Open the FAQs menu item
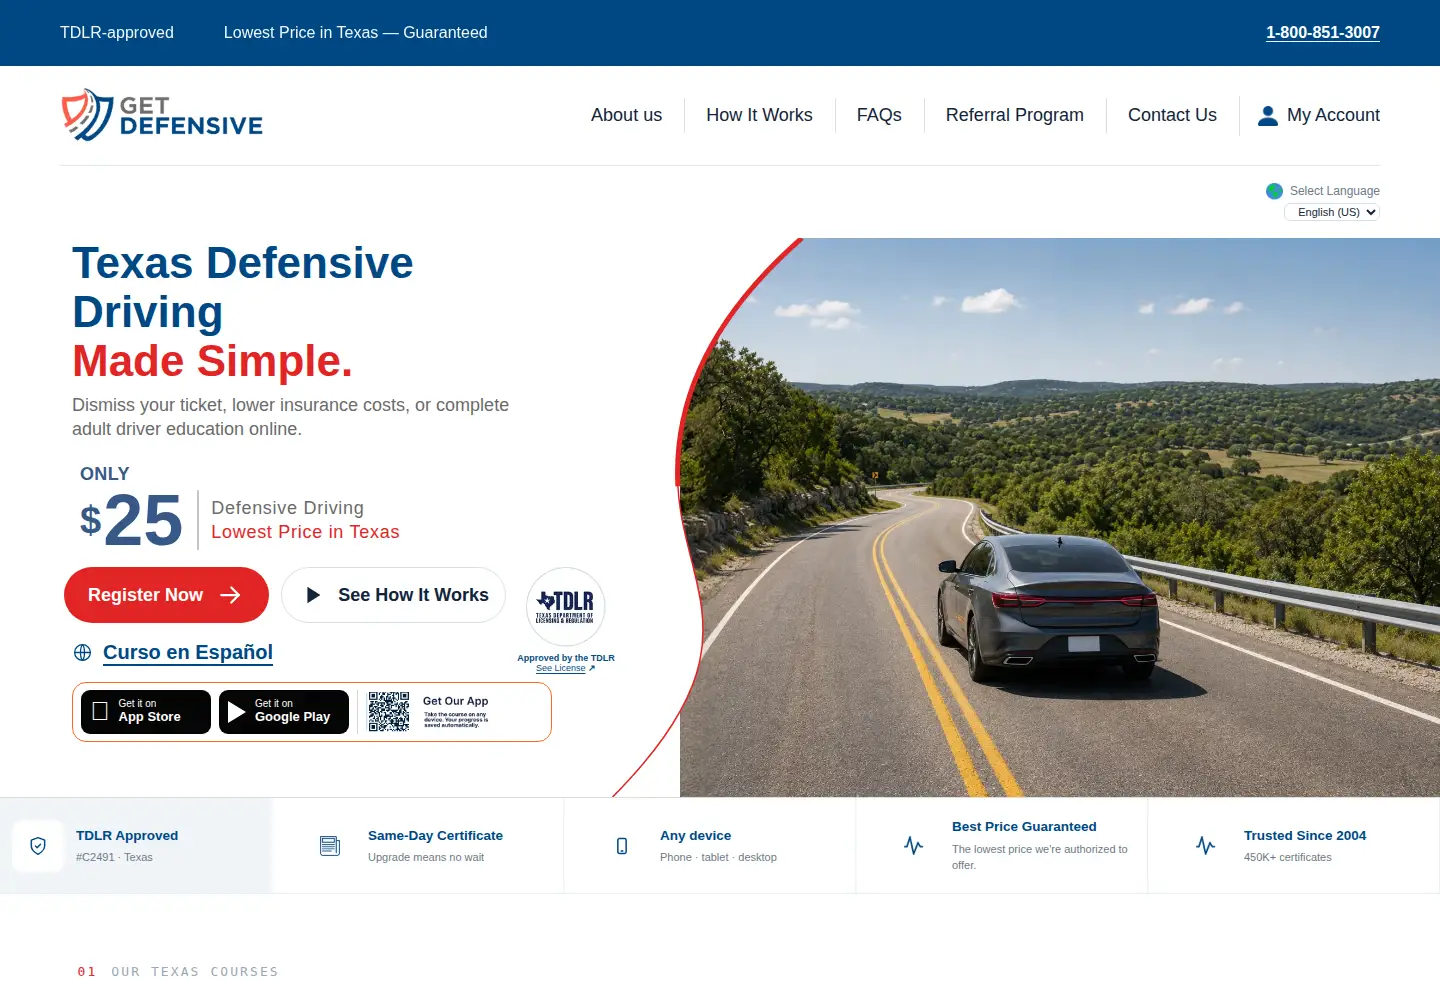The image size is (1440, 1000). (x=879, y=115)
